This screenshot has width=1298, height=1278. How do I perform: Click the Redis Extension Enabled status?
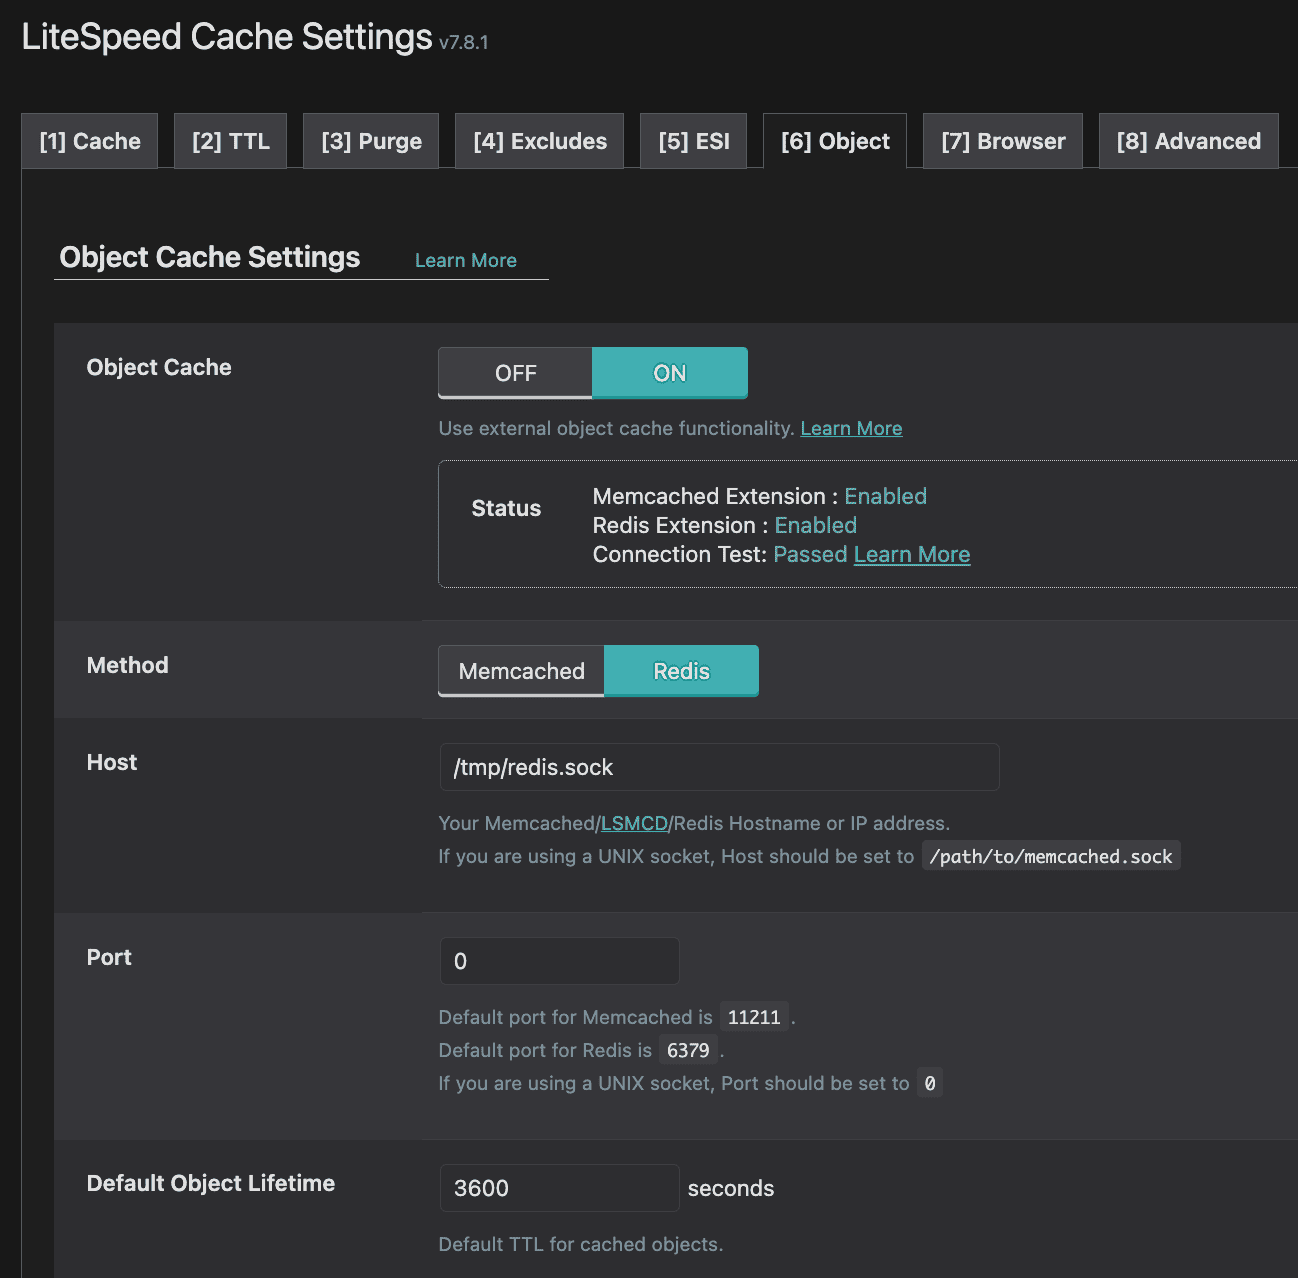[816, 525]
